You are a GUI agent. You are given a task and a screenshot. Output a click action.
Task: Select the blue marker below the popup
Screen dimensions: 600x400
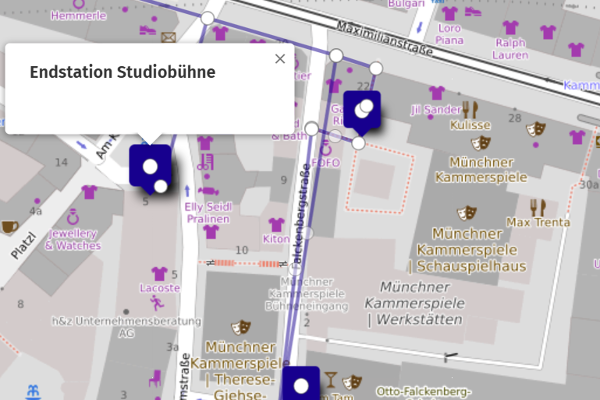click(x=150, y=169)
